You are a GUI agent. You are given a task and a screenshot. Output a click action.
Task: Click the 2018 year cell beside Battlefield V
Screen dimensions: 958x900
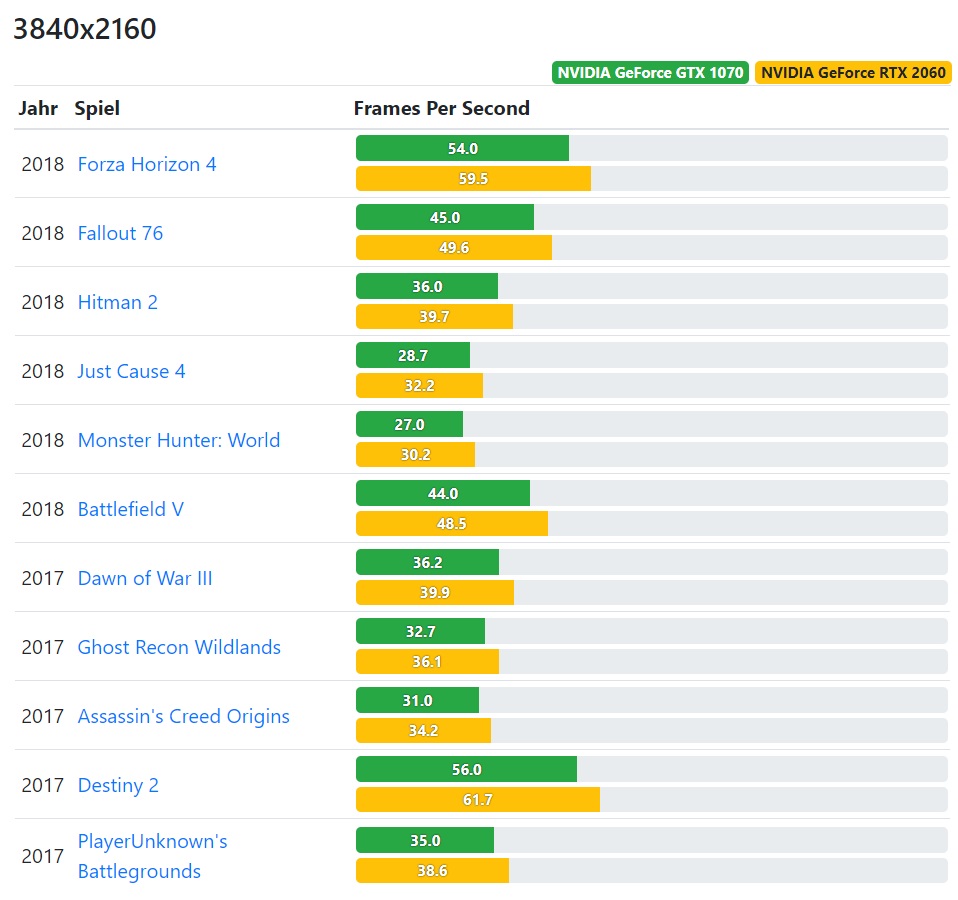pyautogui.click(x=43, y=510)
